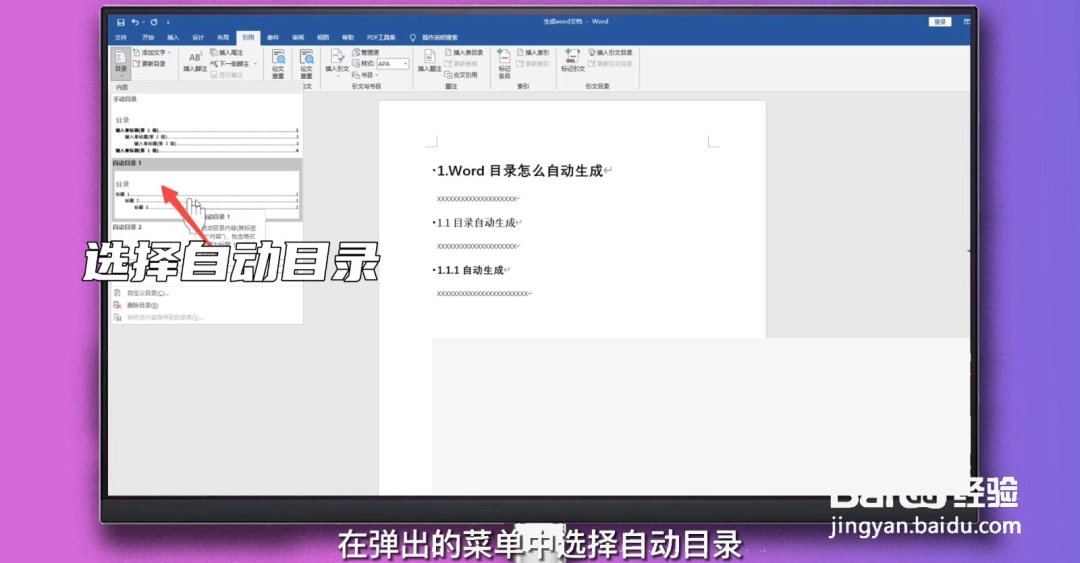Switch to the 帮助 Help tab
Image resolution: width=1080 pixels, height=563 pixels.
tap(348, 37)
